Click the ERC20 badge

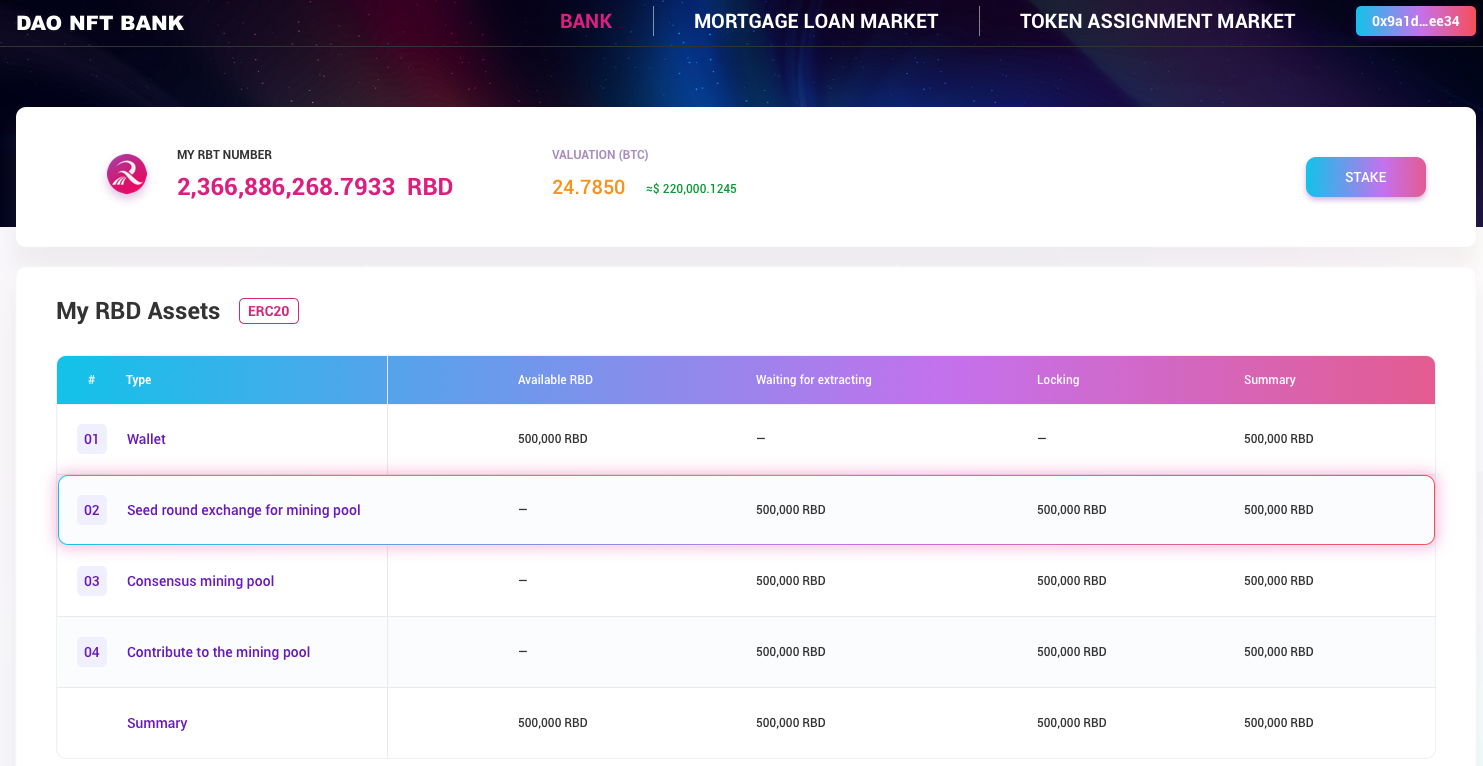click(269, 311)
